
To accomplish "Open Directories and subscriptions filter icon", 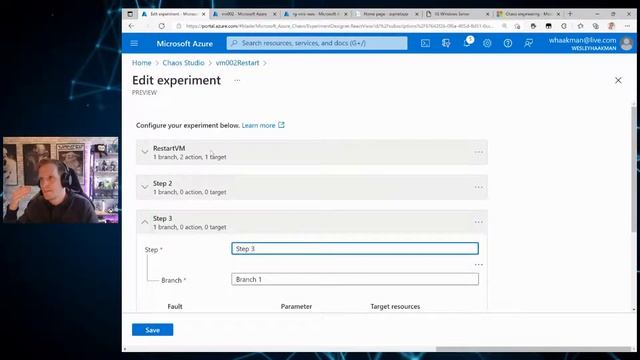I will (446, 43).
